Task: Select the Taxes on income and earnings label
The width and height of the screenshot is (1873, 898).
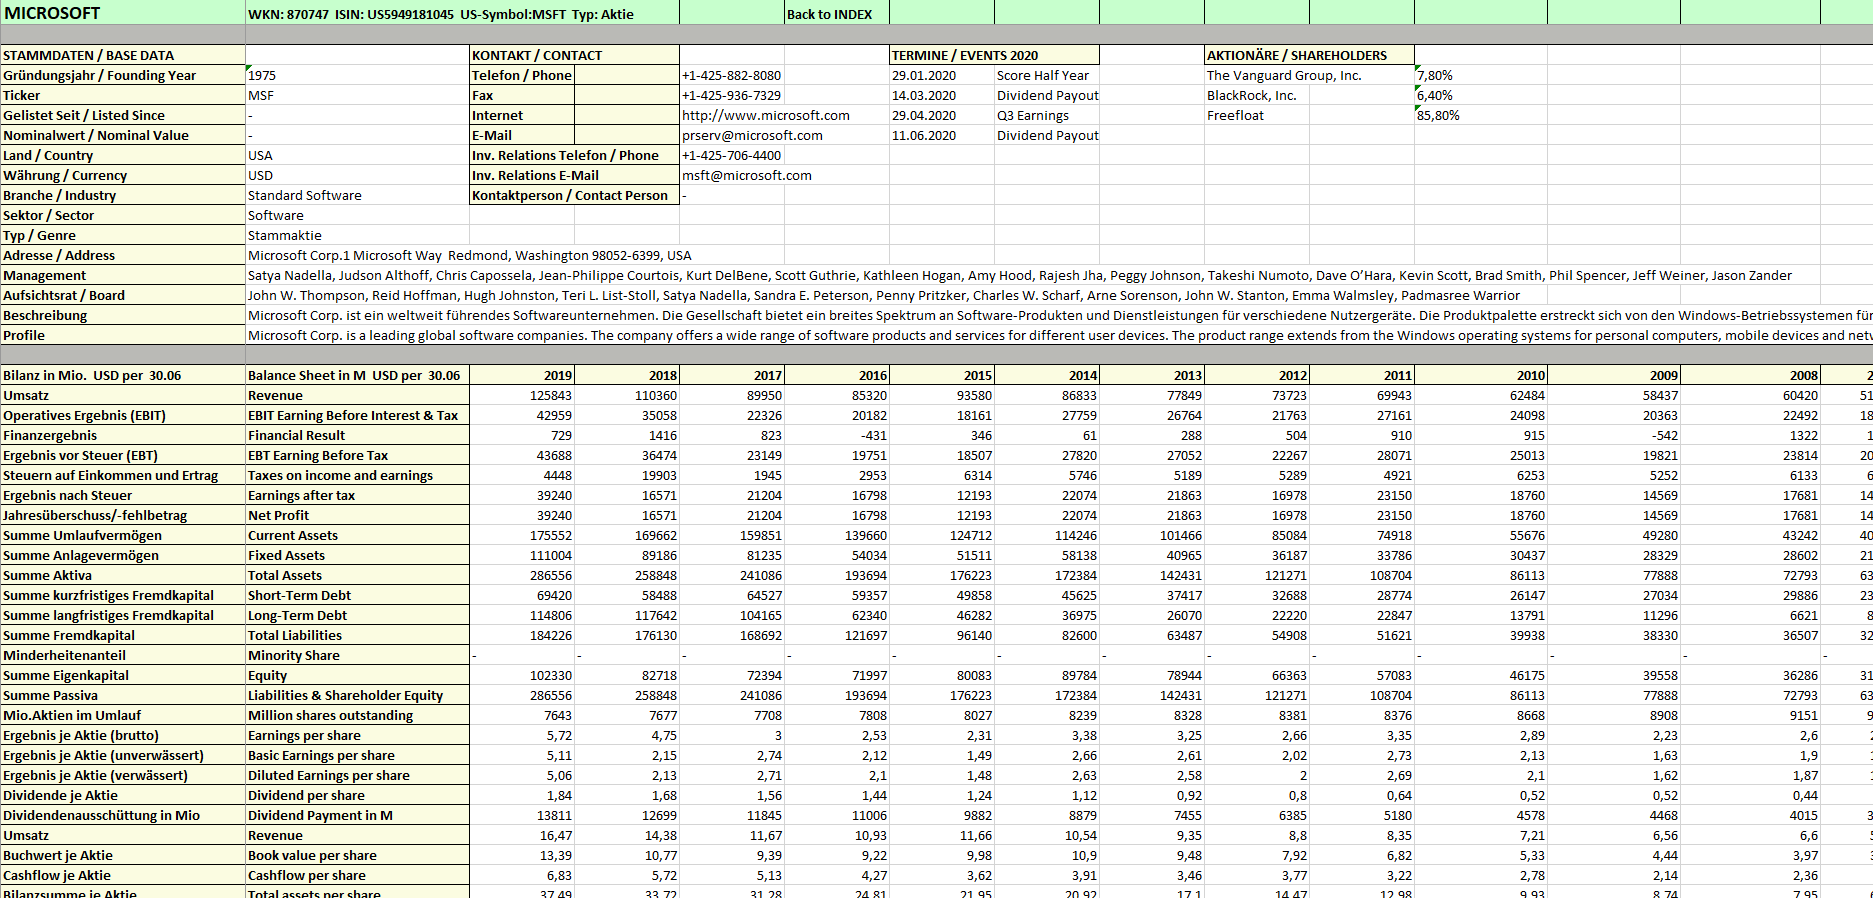Action: (358, 475)
